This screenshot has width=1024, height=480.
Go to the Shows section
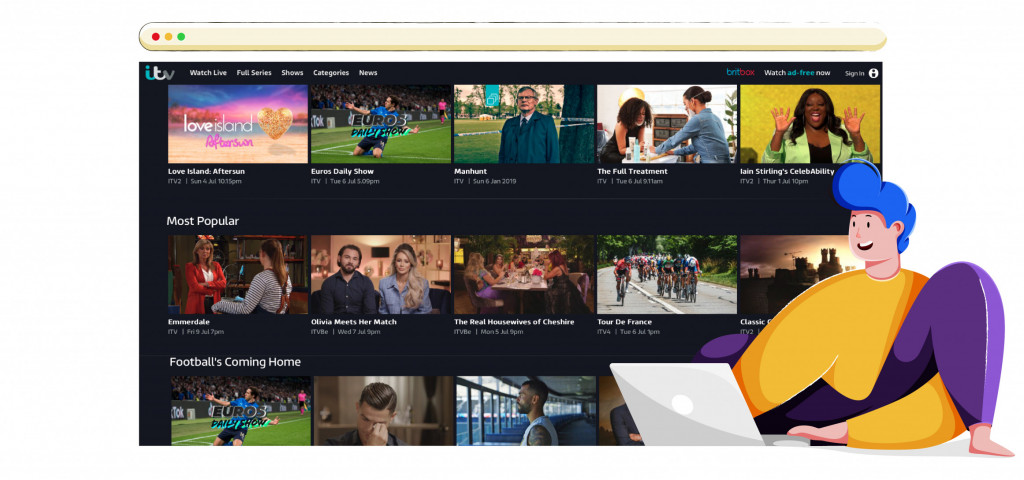(x=292, y=72)
